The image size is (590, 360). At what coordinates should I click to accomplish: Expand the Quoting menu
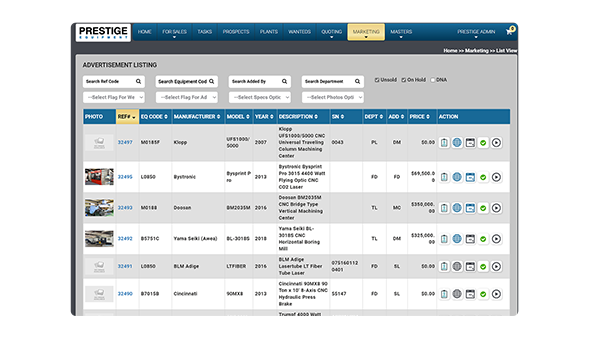(331, 32)
